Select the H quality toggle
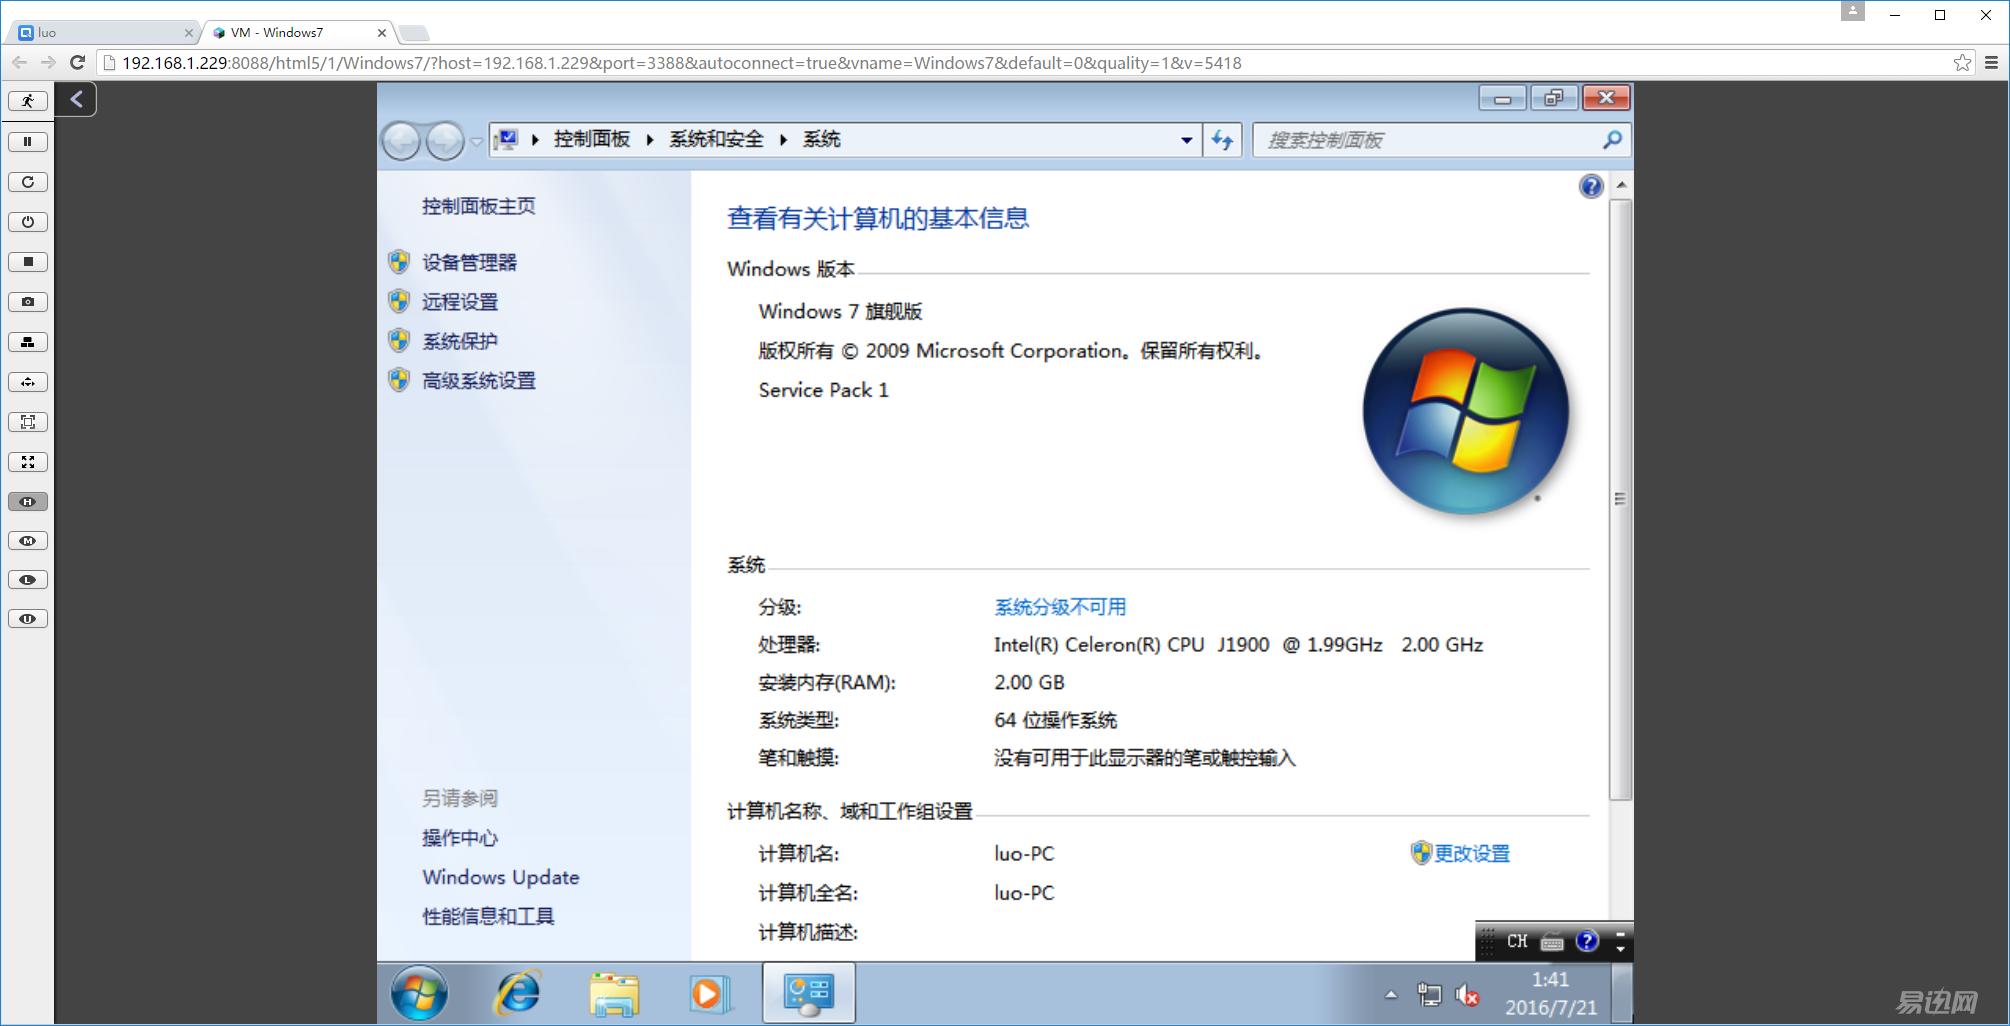Viewport: 2010px width, 1026px height. 28,502
